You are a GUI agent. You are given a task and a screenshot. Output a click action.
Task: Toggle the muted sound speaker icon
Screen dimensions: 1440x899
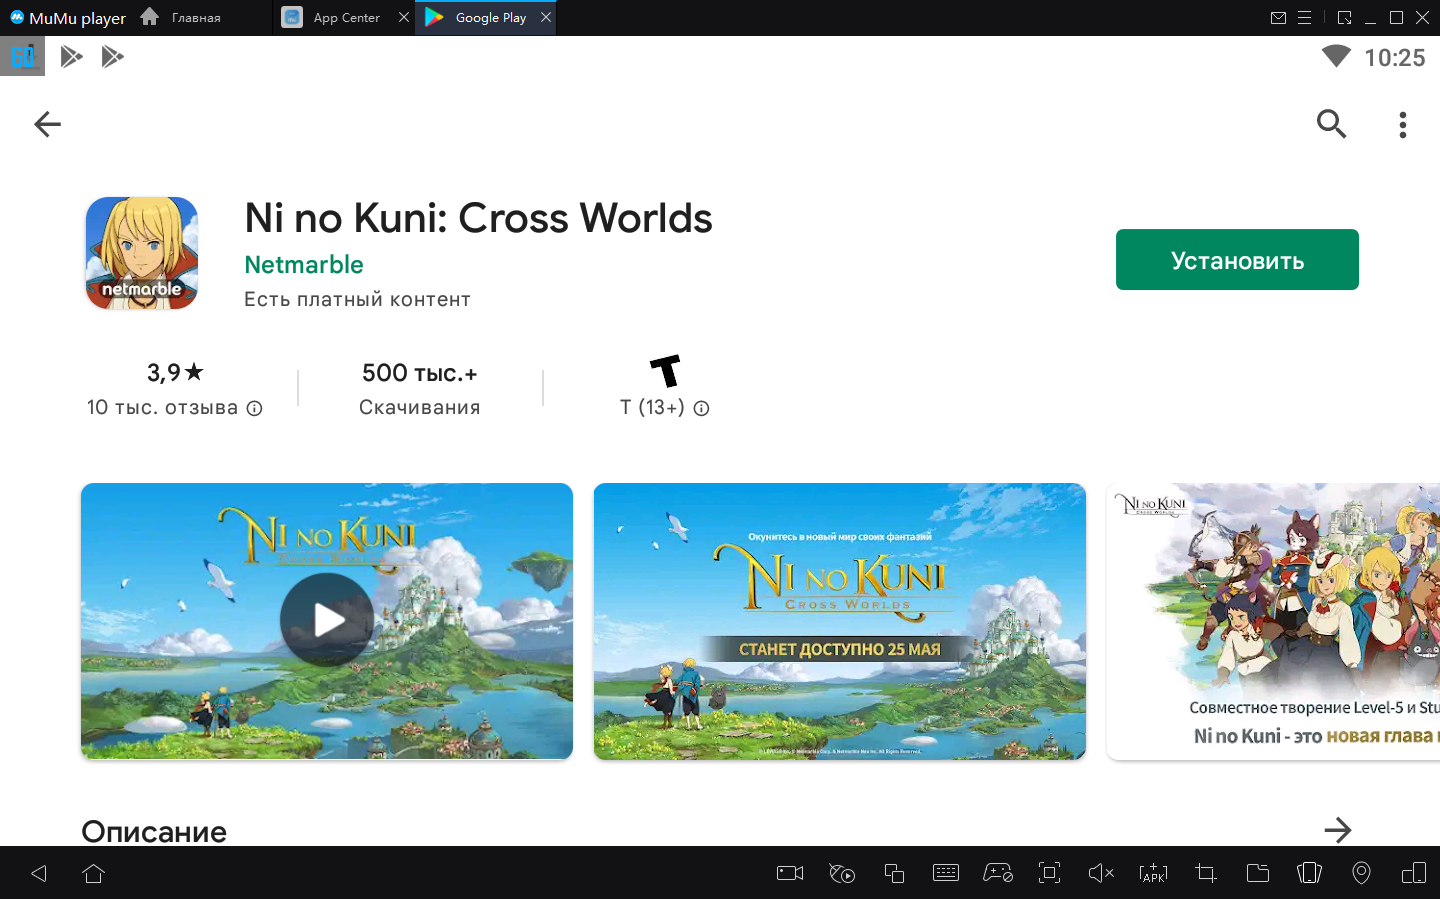tap(1100, 873)
